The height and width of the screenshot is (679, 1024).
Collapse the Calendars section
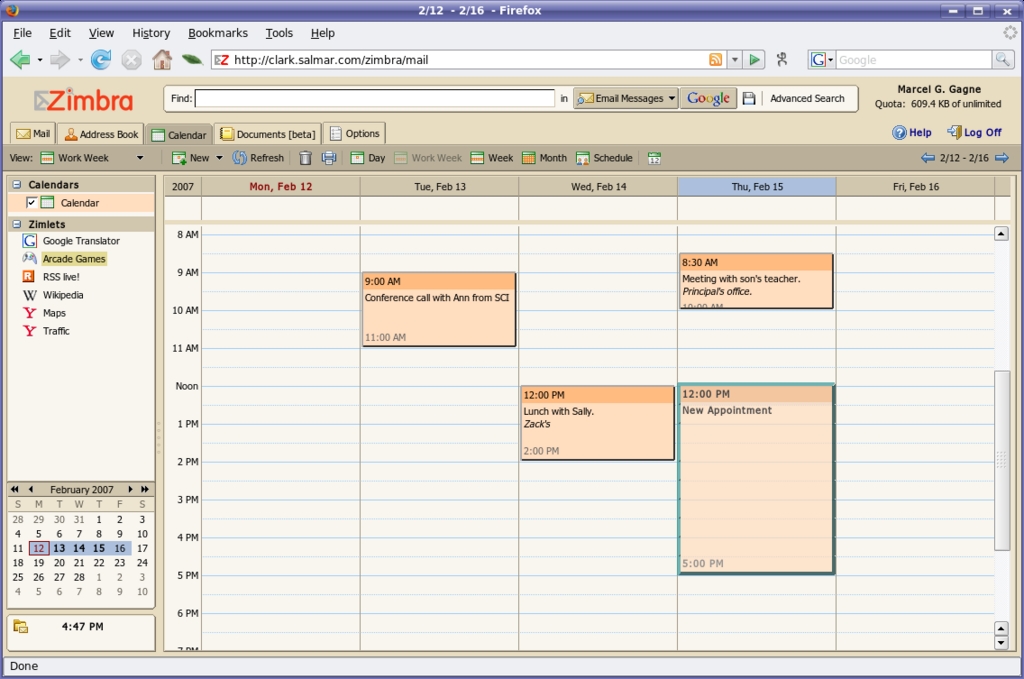pos(17,185)
